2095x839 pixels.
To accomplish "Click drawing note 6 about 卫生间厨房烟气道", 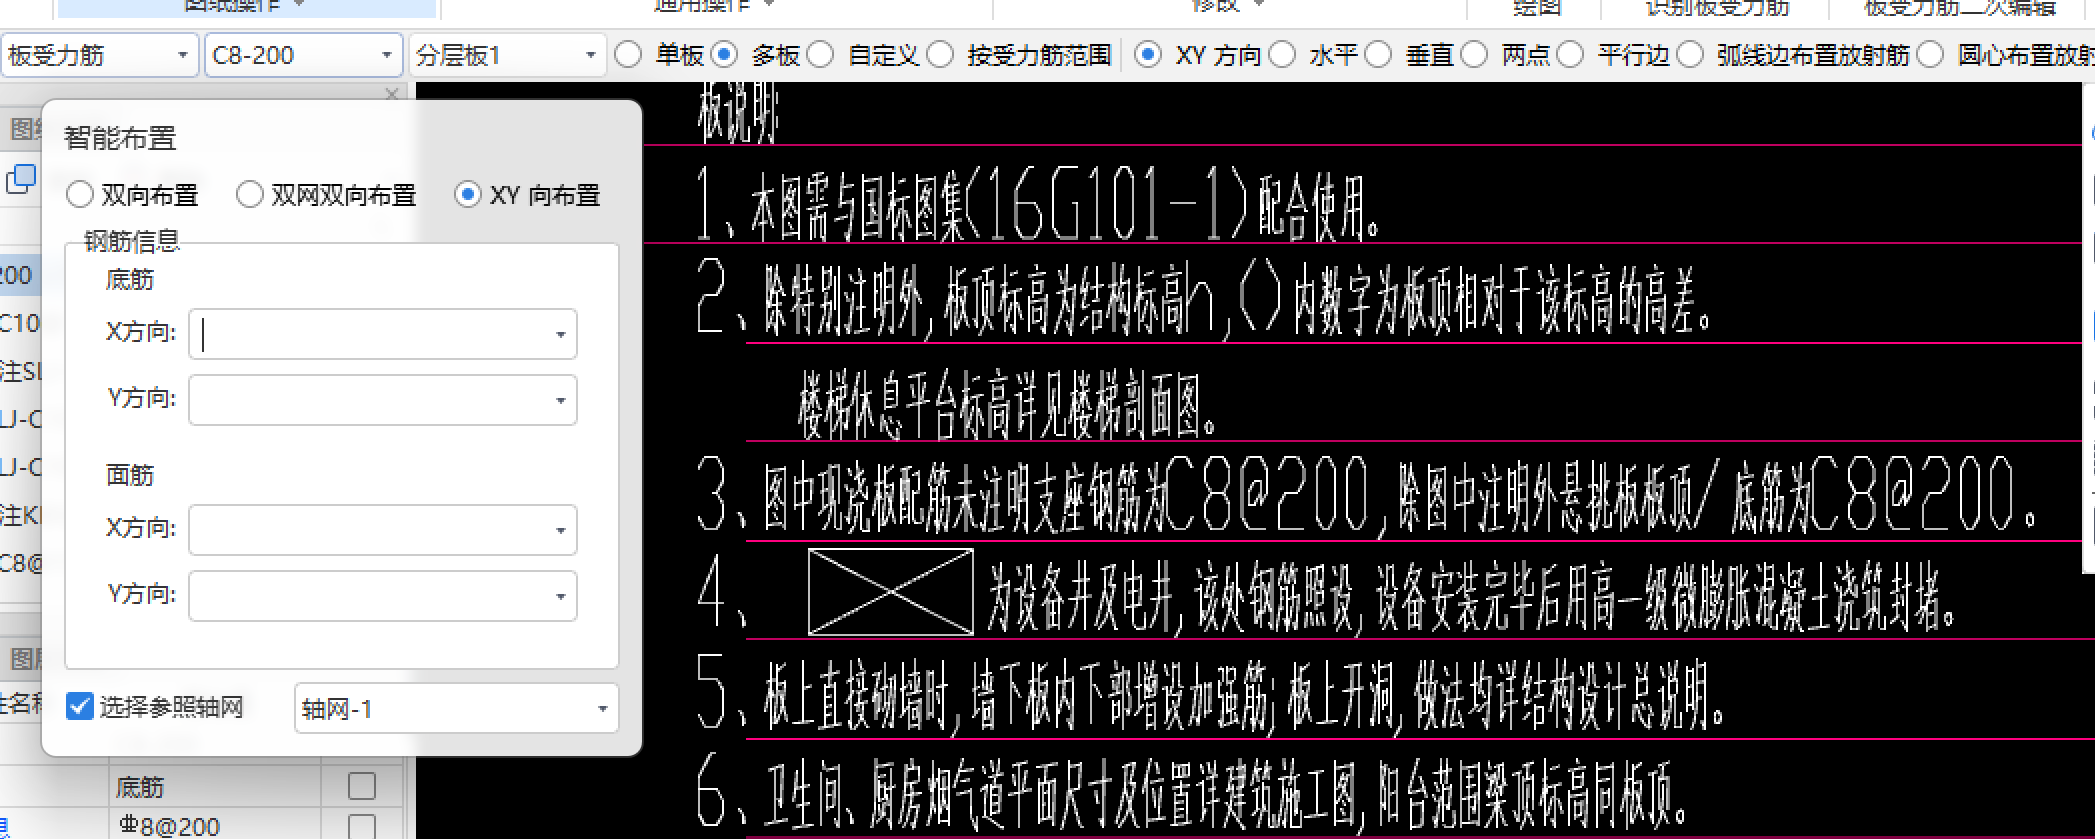I will [x=1192, y=793].
